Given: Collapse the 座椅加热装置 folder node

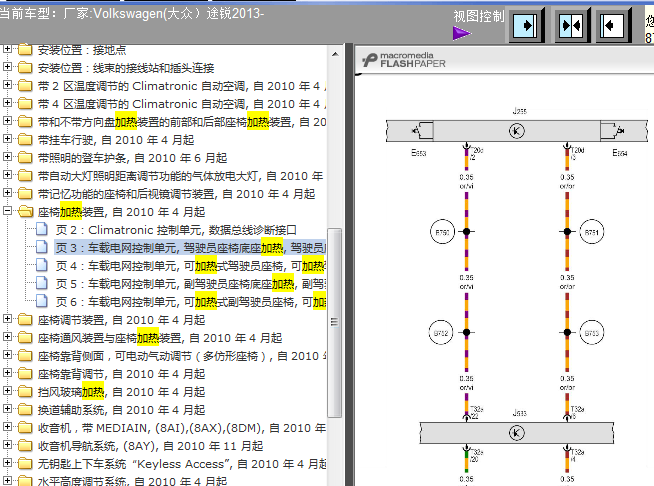Looking at the screenshot, I should [x=7, y=211].
